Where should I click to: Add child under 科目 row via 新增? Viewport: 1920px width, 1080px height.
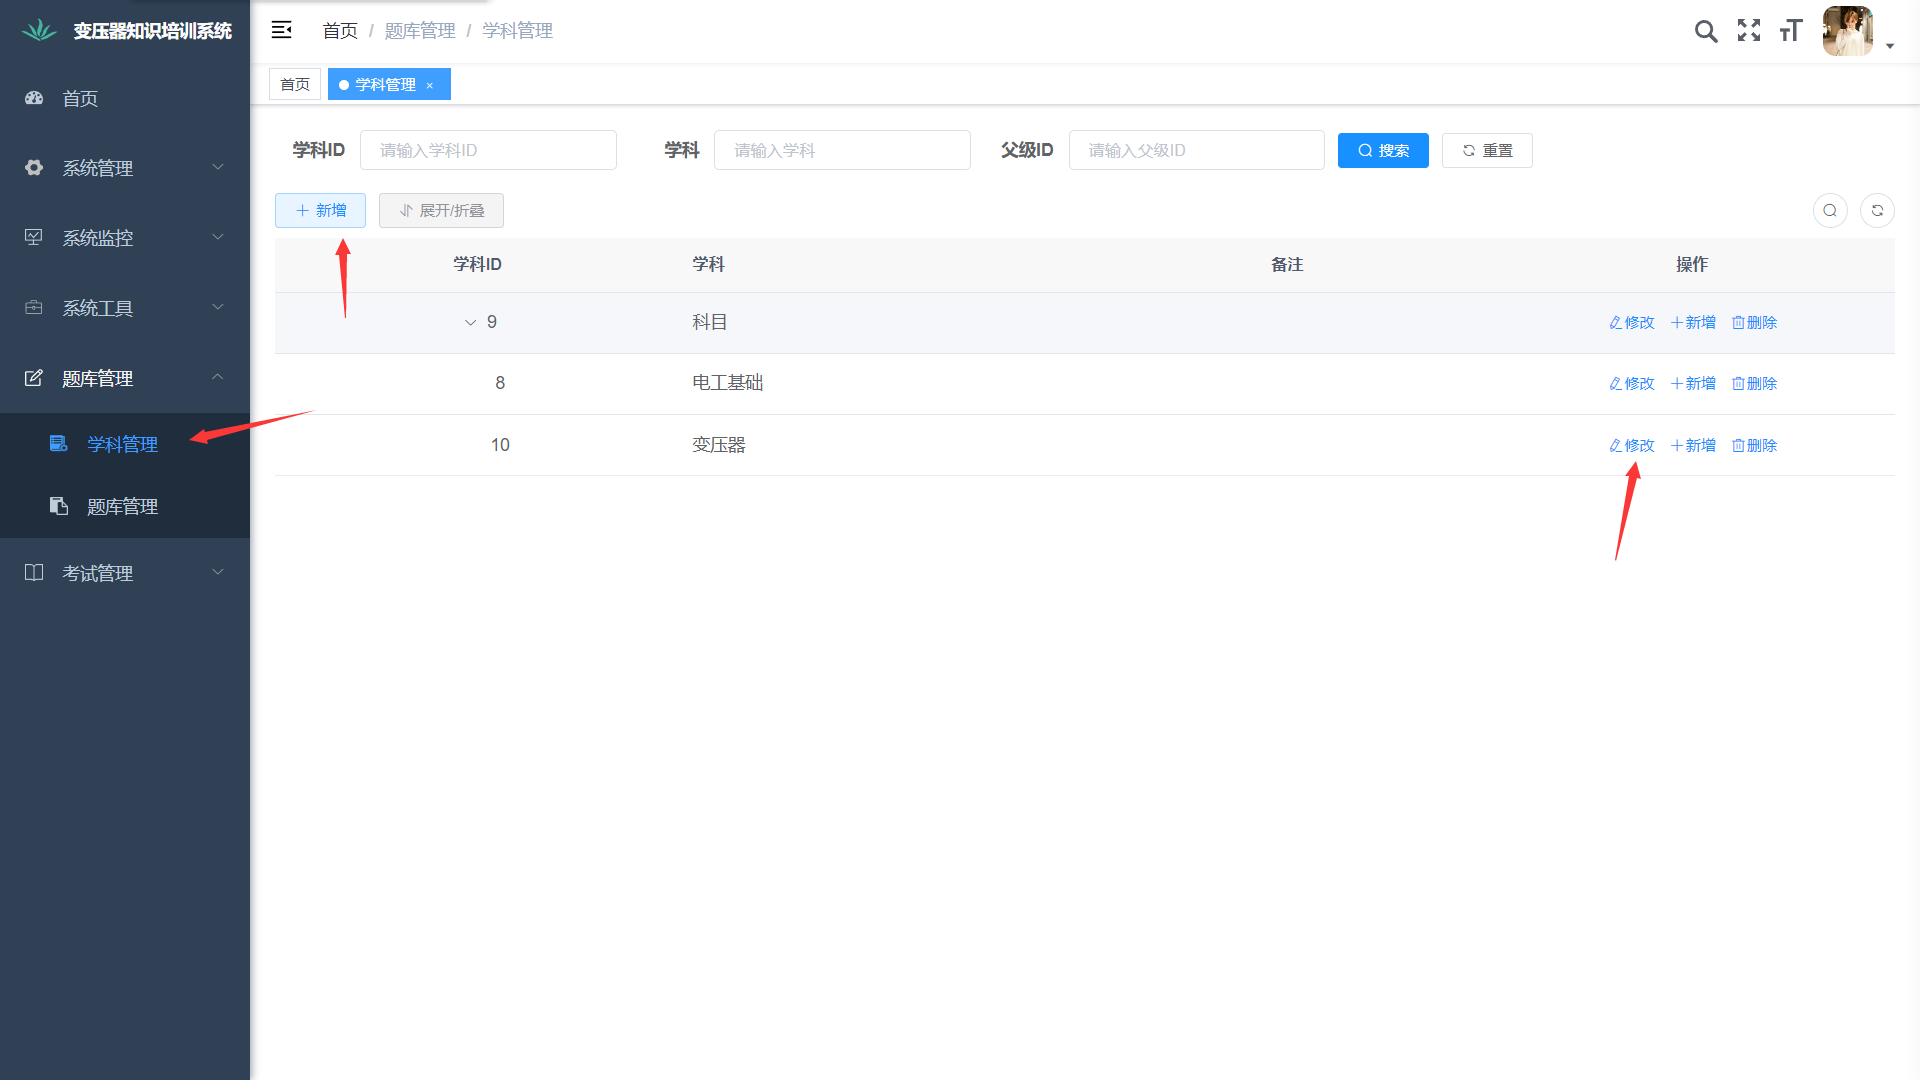tap(1693, 323)
